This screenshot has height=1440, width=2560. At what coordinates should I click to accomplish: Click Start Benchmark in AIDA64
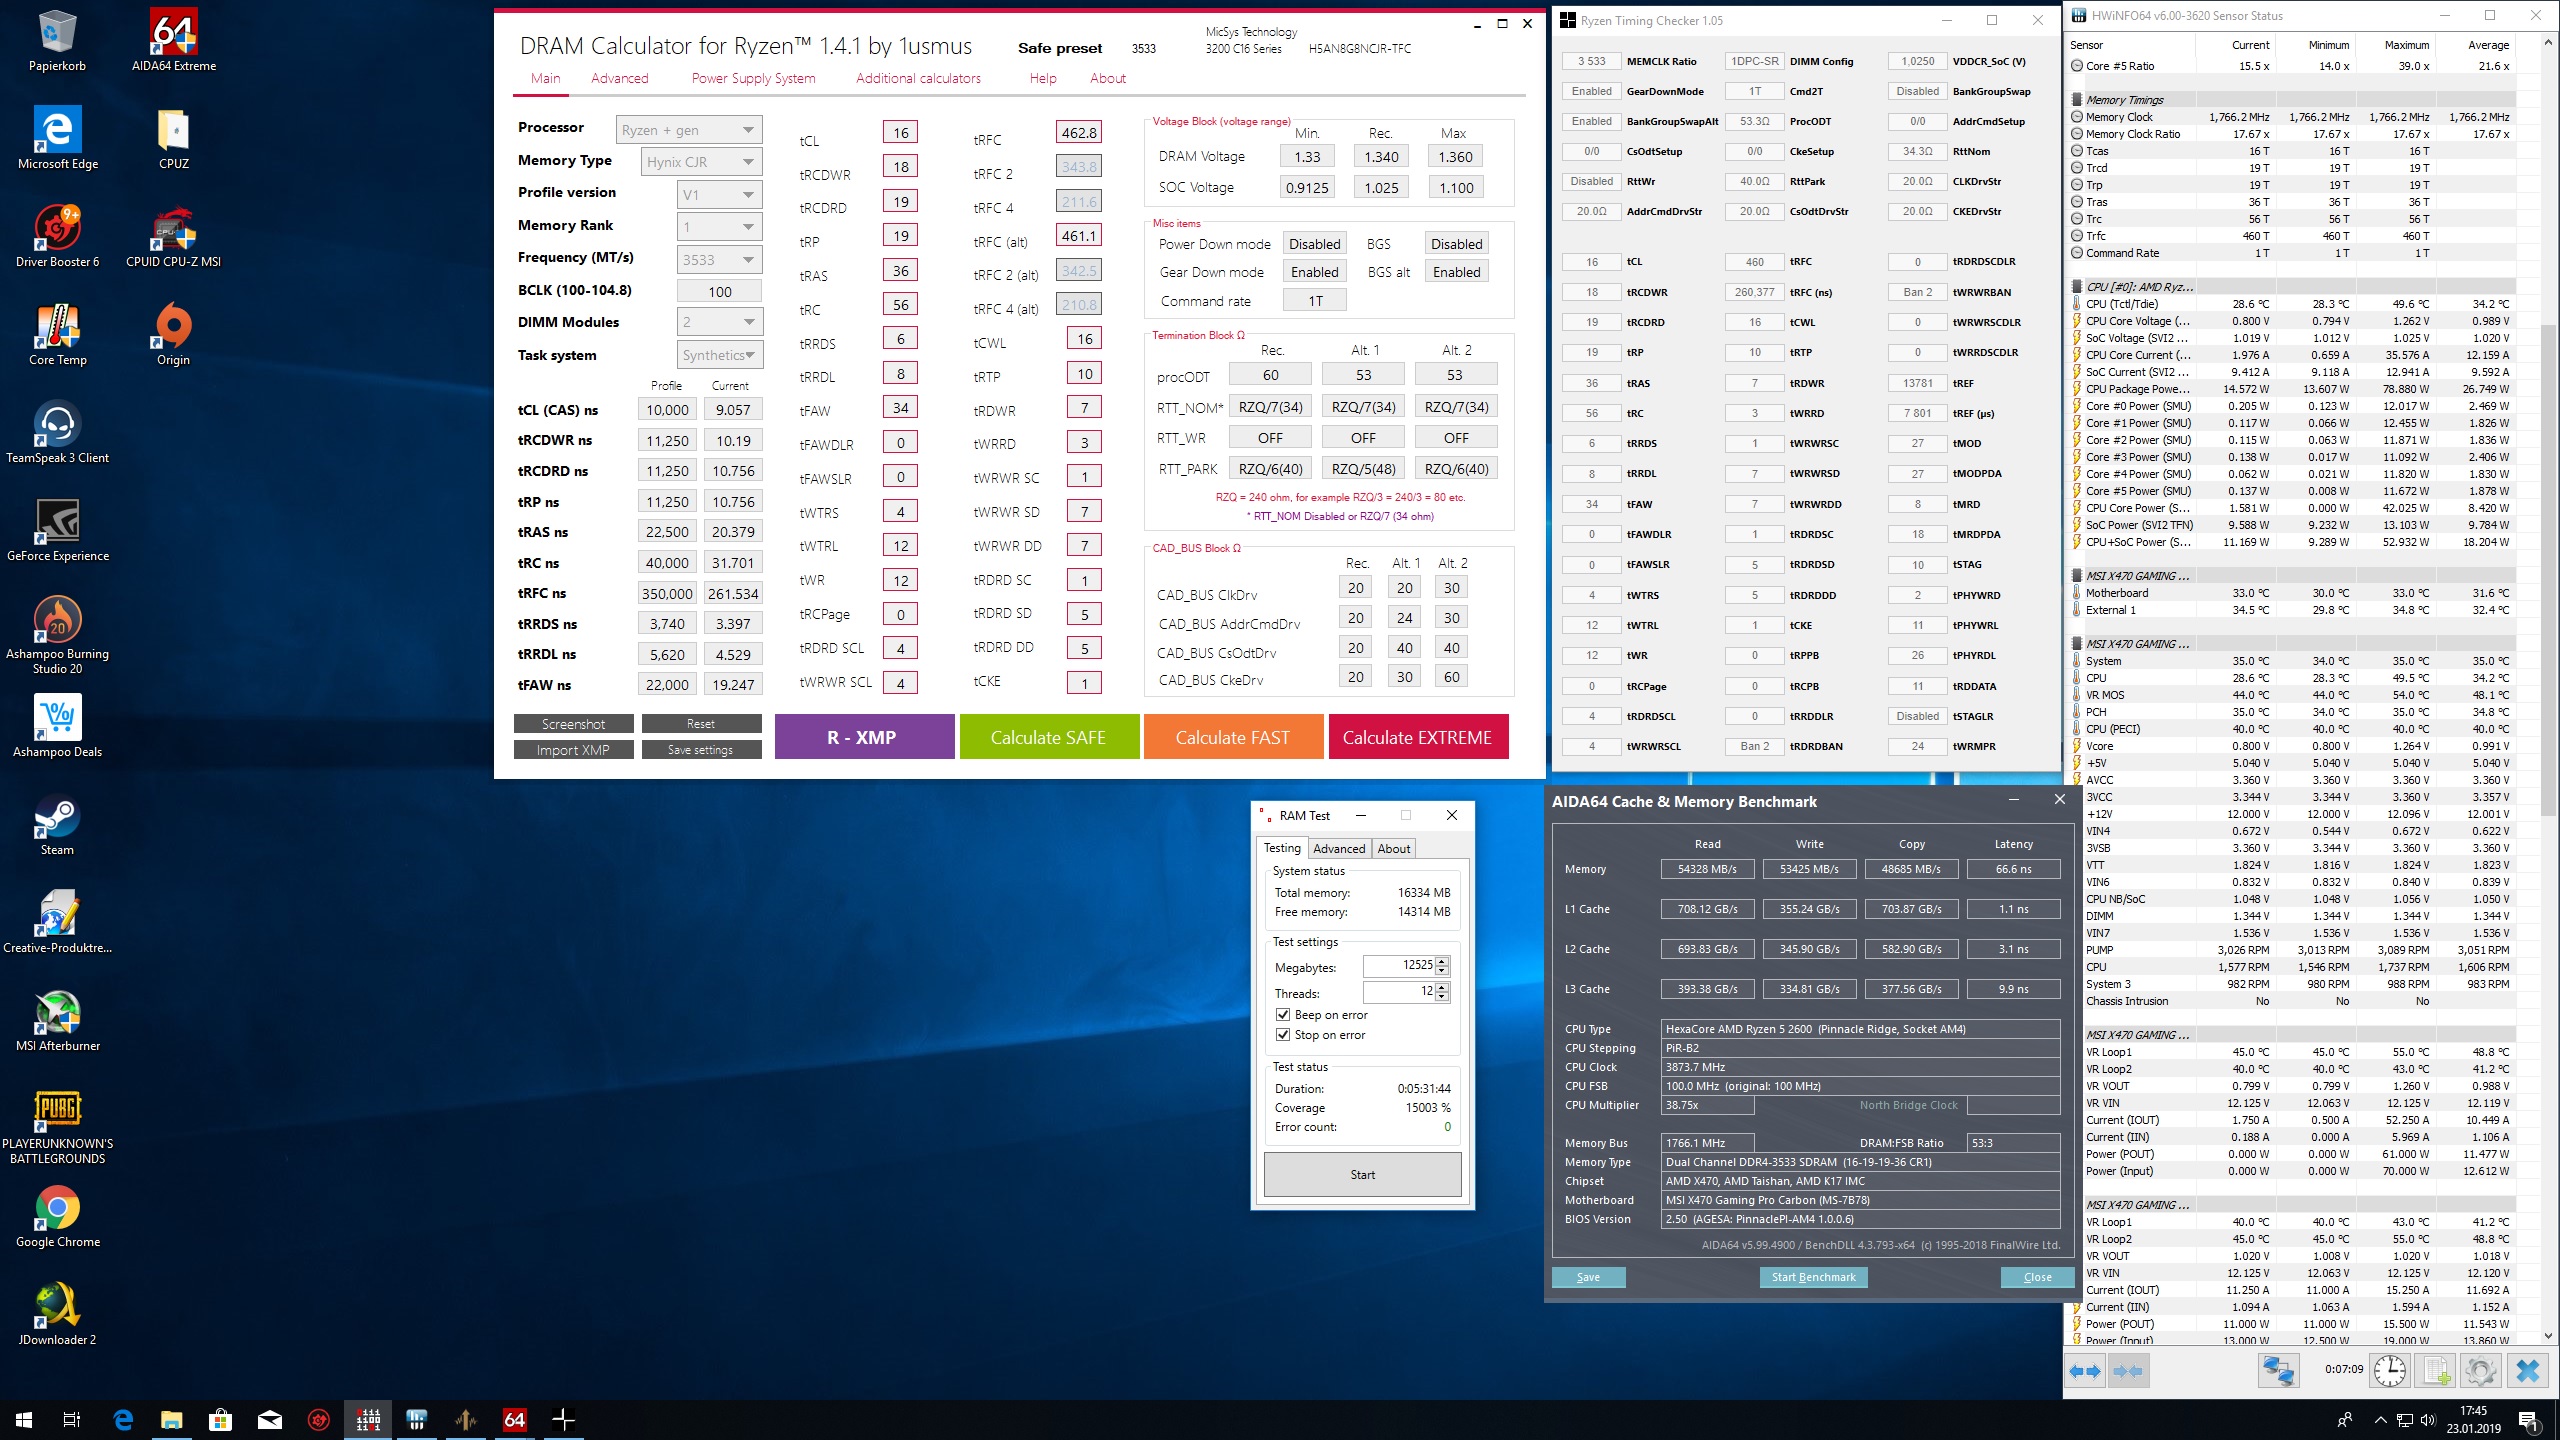pos(1813,1277)
